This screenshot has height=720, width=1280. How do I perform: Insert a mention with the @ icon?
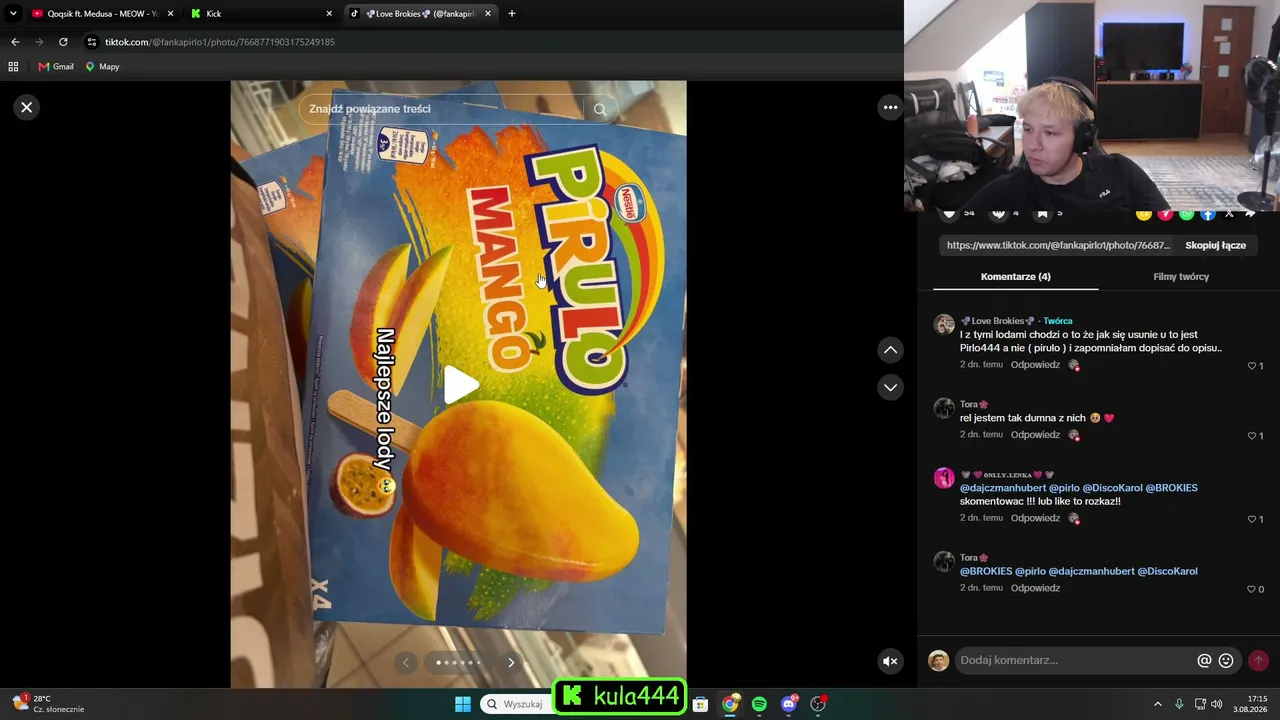(x=1204, y=660)
